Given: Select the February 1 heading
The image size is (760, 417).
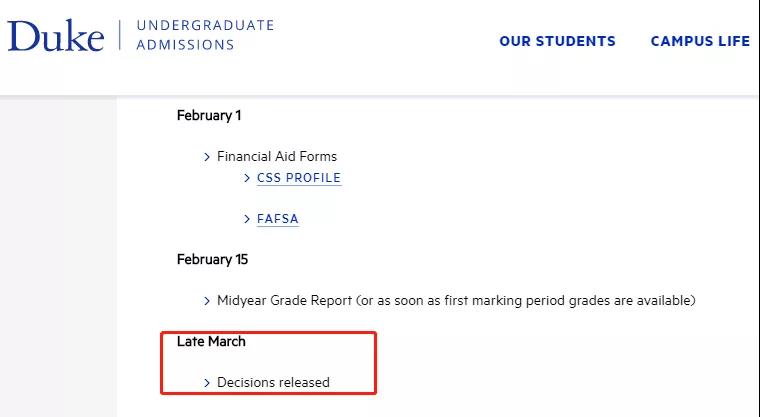Looking at the screenshot, I should pos(209,115).
